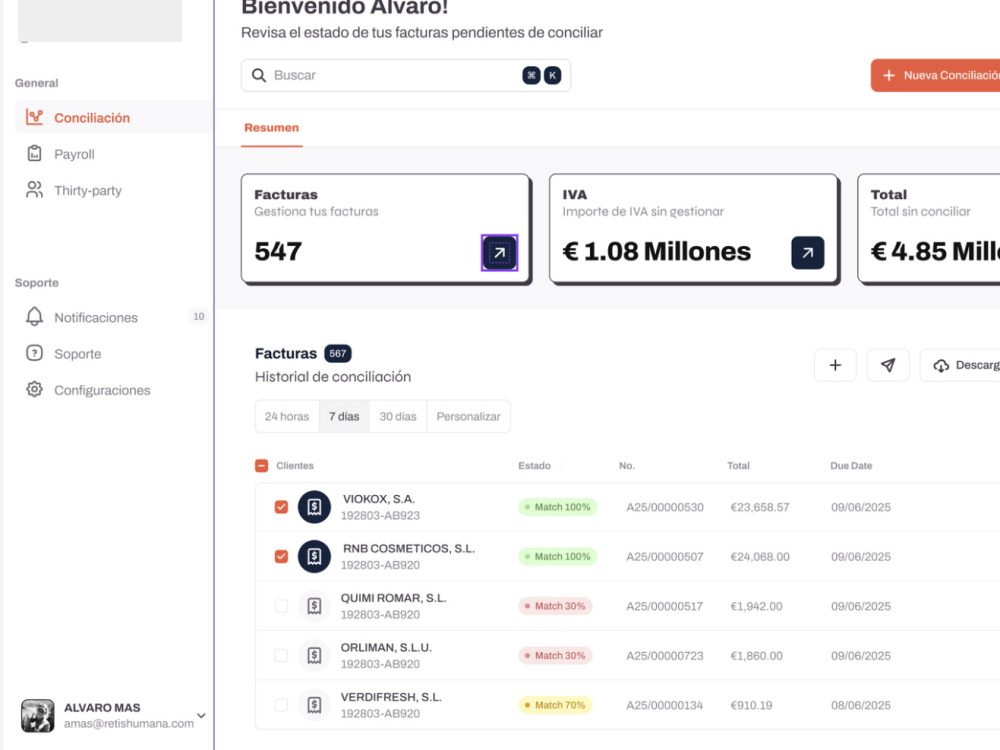Click the K key shortcut badge
Viewport: 1000px width, 750px height.
552,75
